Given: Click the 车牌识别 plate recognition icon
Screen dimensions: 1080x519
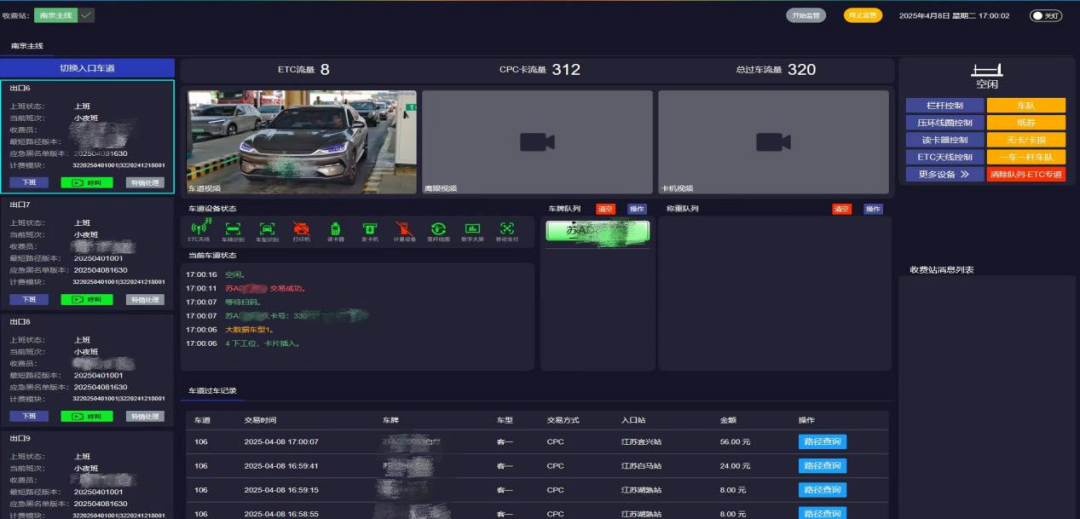Looking at the screenshot, I should 233,230.
